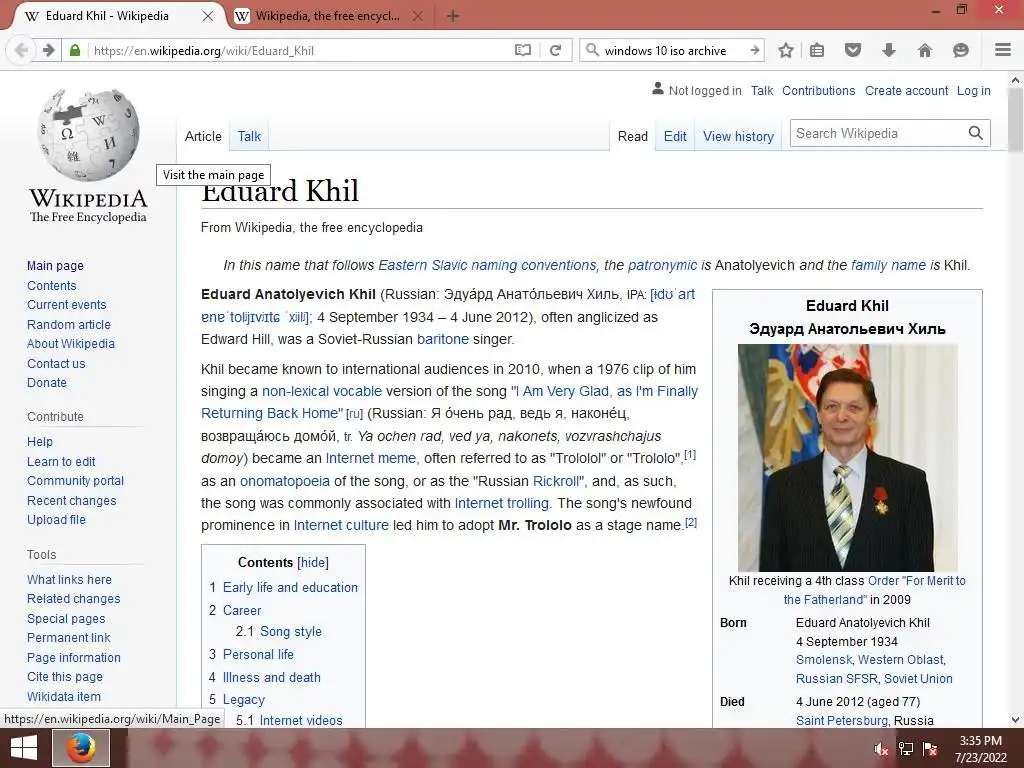Open the View history tab
1024x768 pixels.
(738, 136)
